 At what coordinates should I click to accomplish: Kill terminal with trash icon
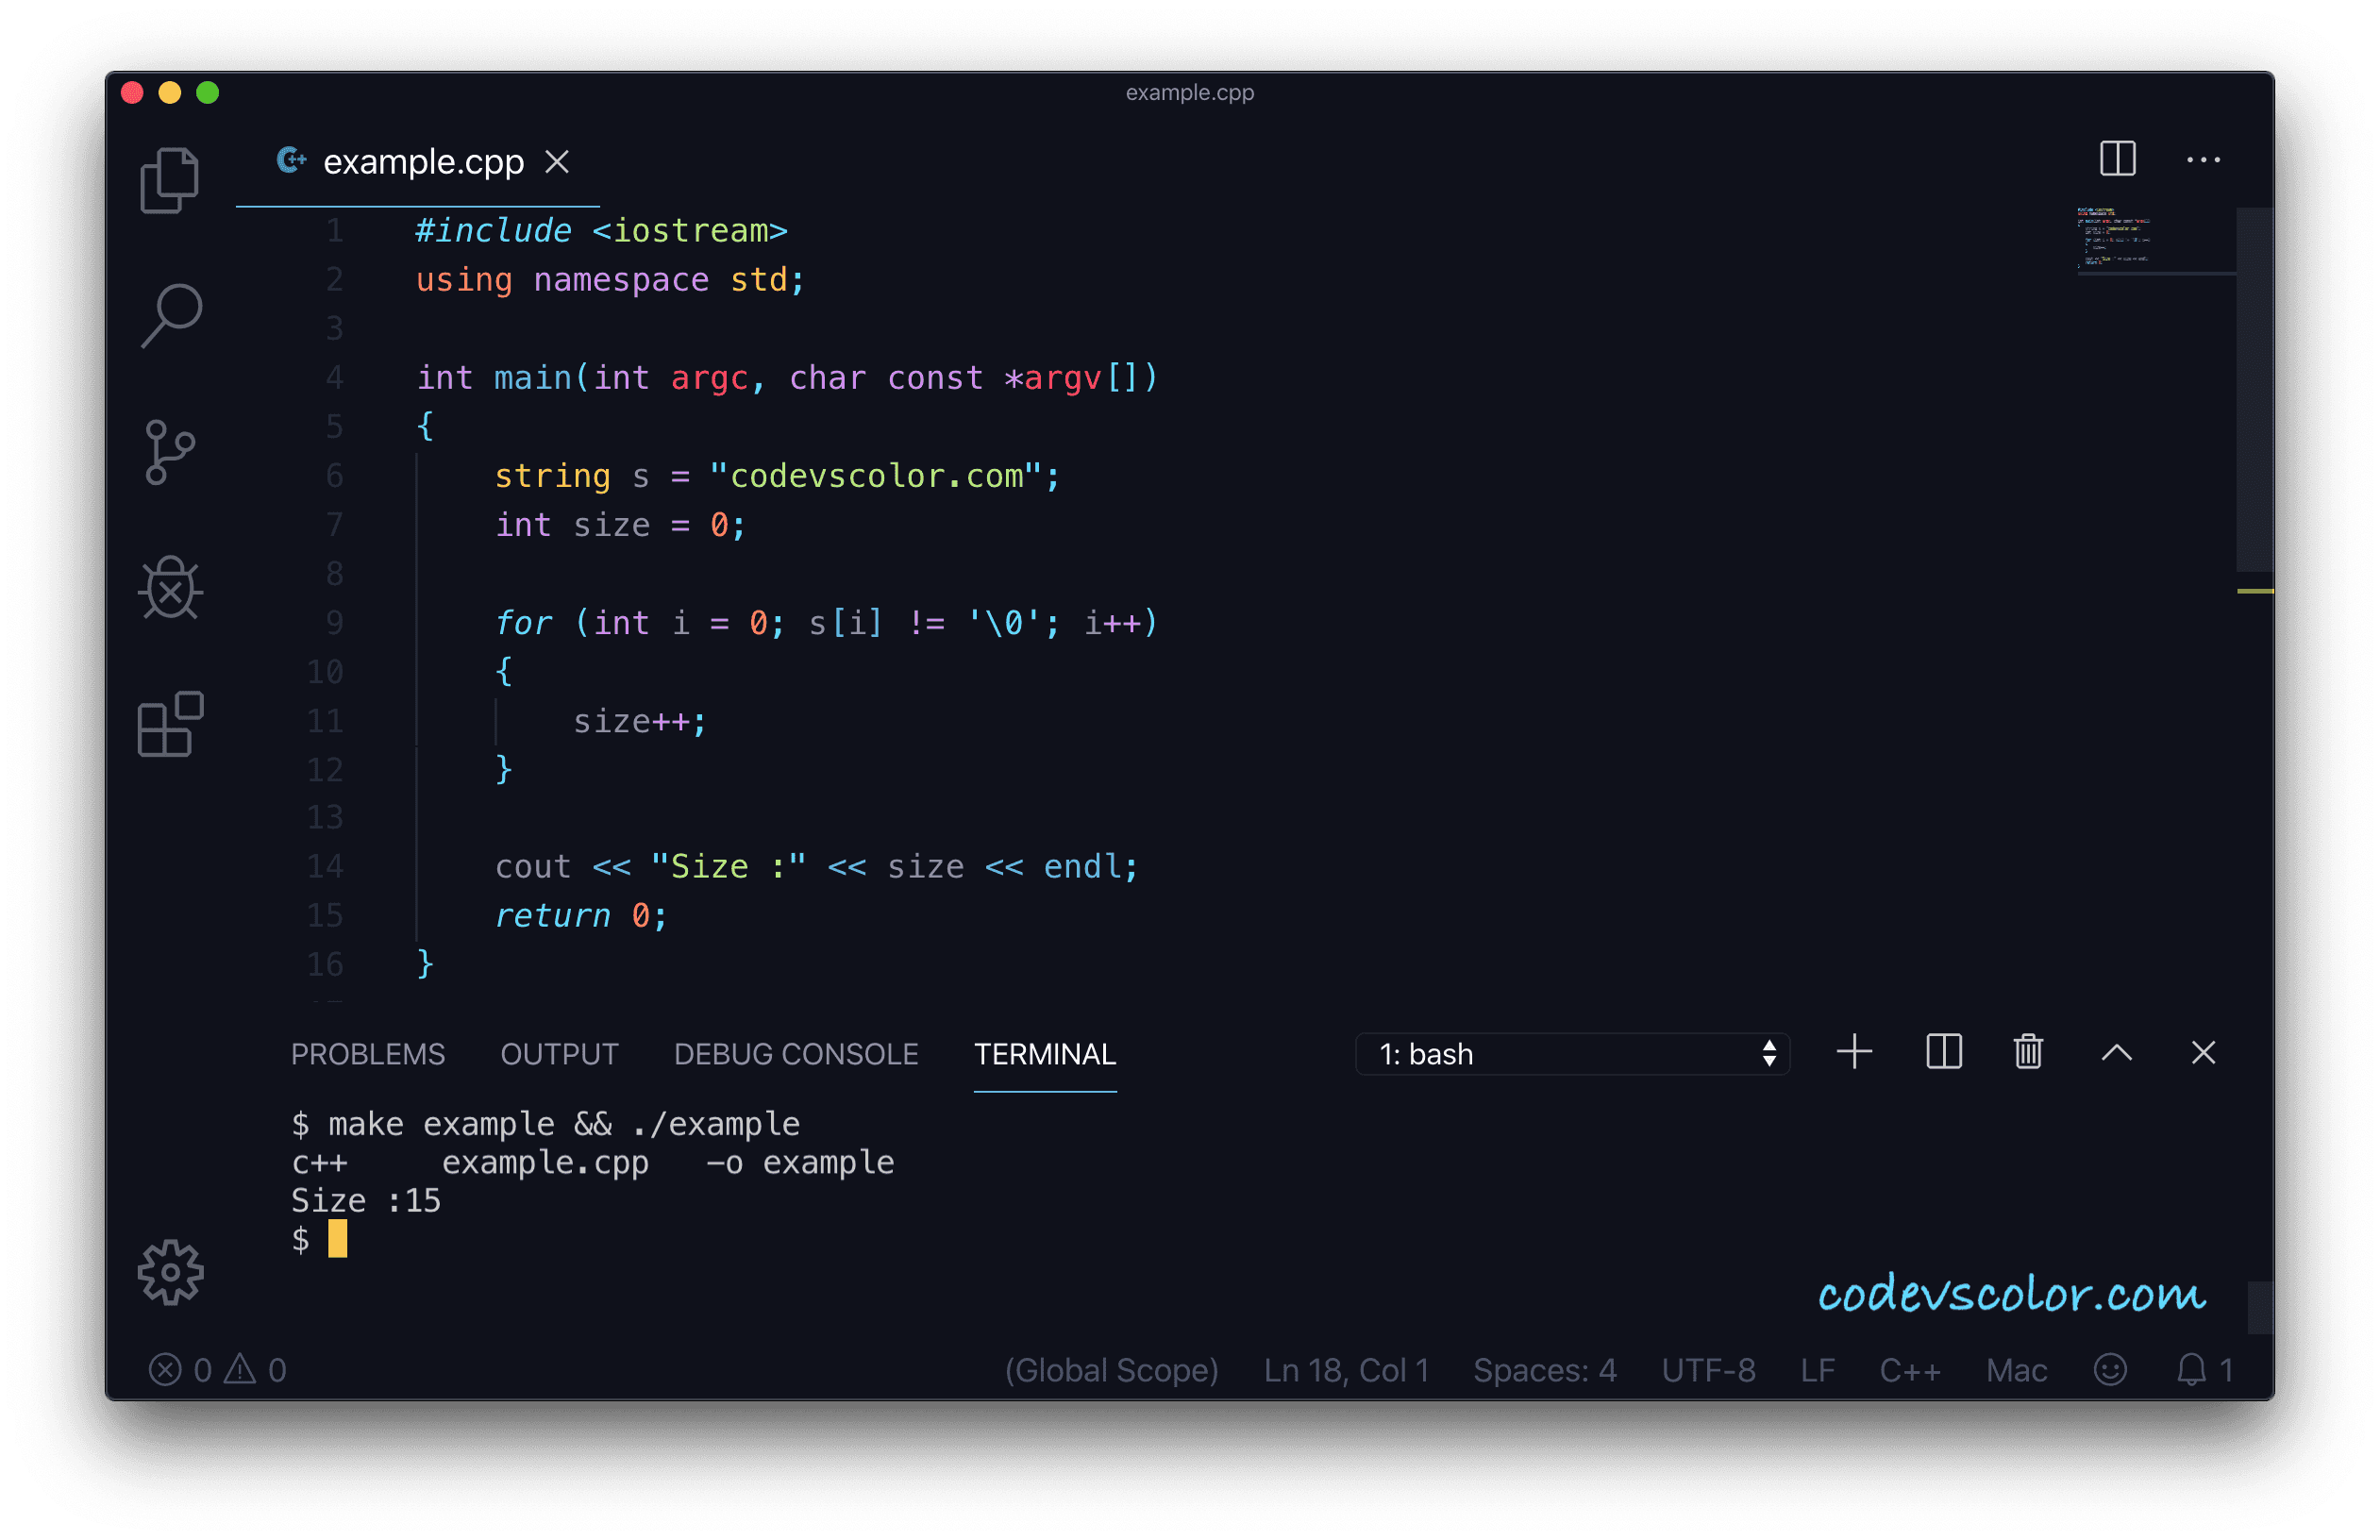click(2028, 1052)
